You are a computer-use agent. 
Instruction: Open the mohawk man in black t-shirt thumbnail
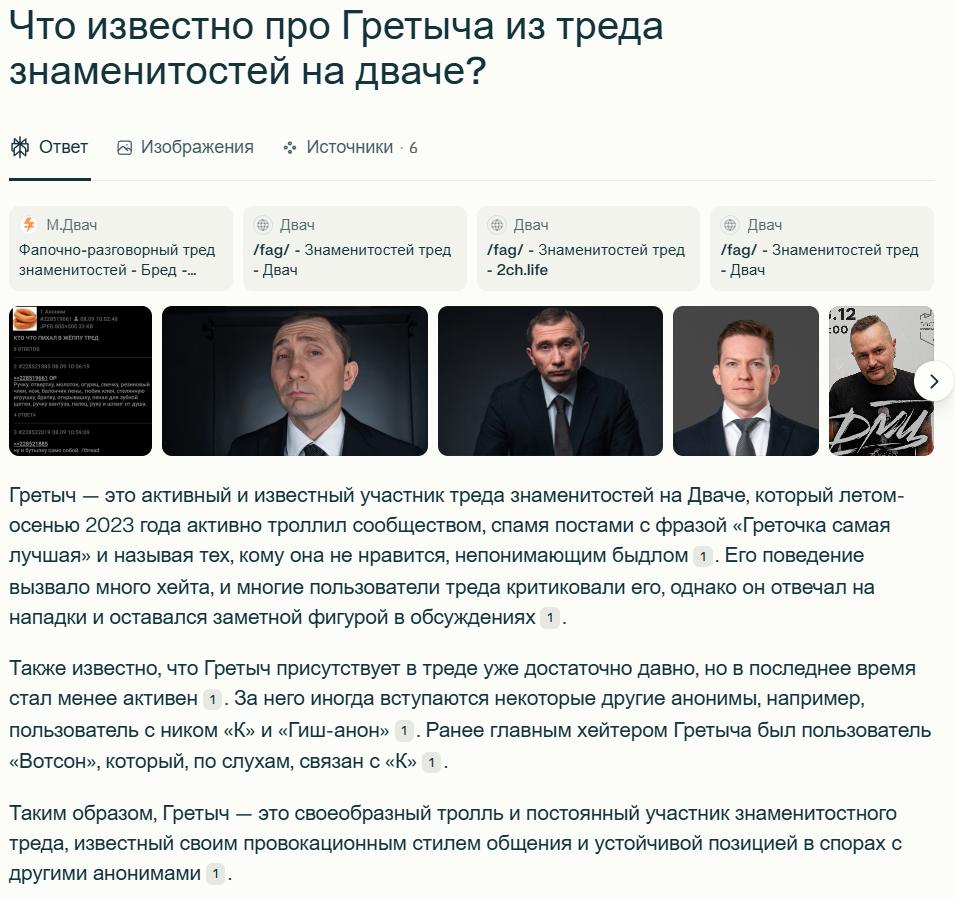tap(881, 381)
